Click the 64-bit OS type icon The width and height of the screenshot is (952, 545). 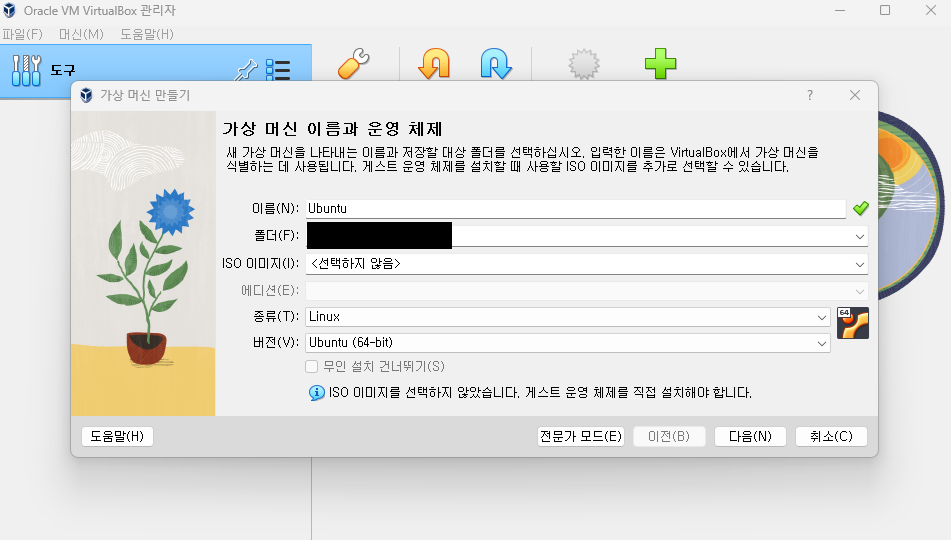[852, 323]
